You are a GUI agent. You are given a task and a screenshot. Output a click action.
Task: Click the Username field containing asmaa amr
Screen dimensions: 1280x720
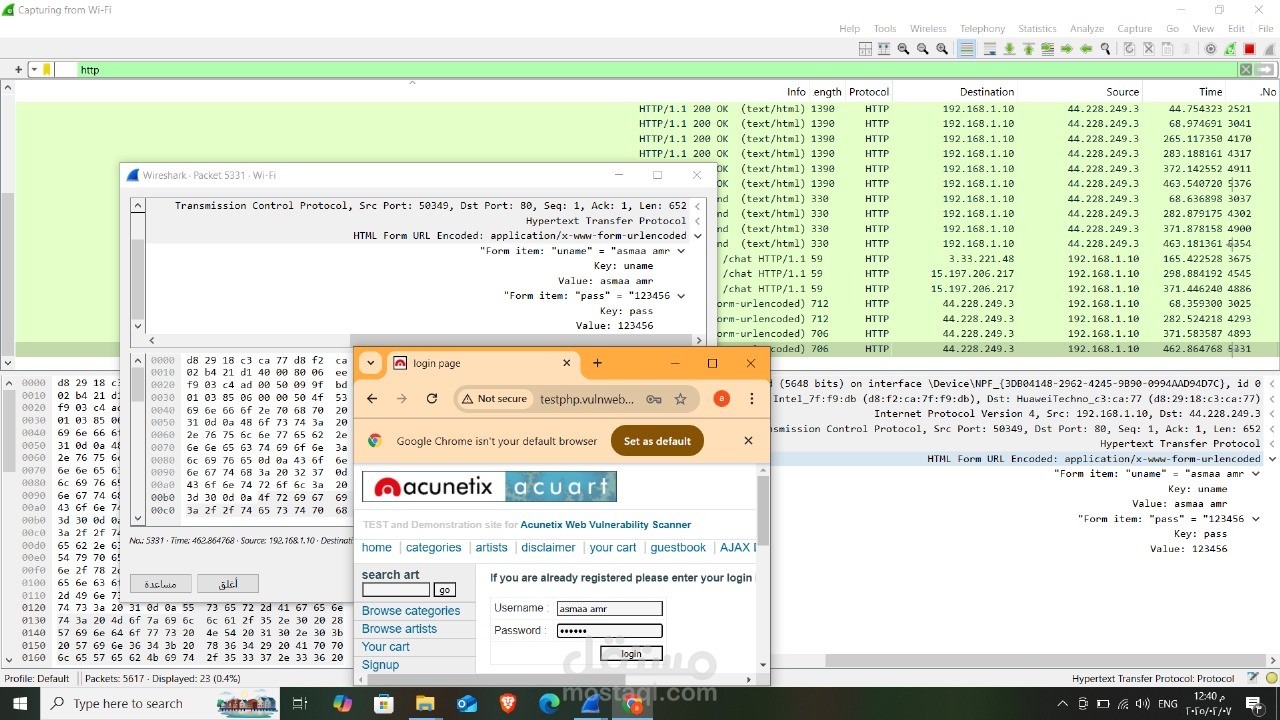point(609,608)
